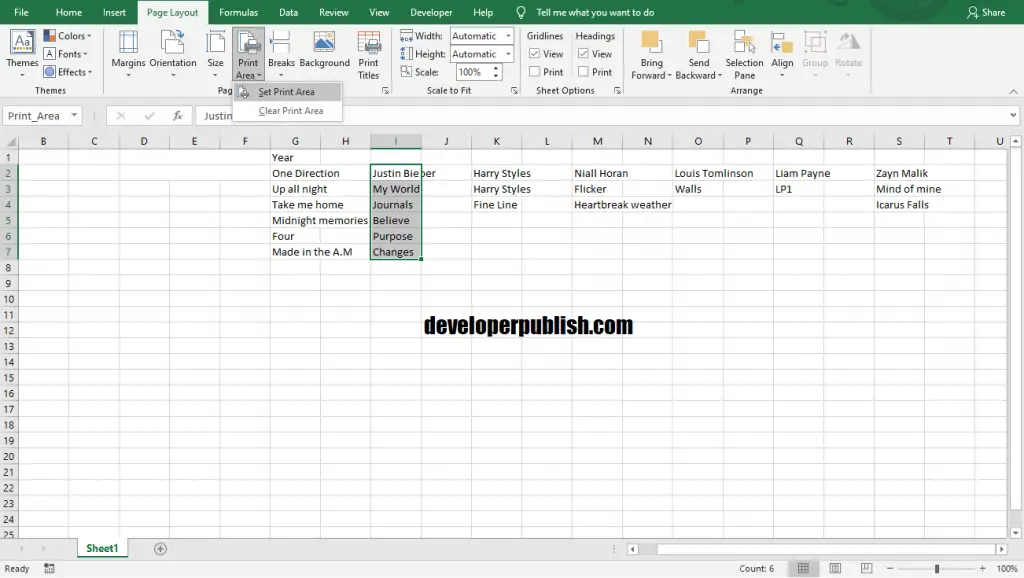Switch to Page Layout view in status bar
1024x578 pixels.
coord(835,568)
